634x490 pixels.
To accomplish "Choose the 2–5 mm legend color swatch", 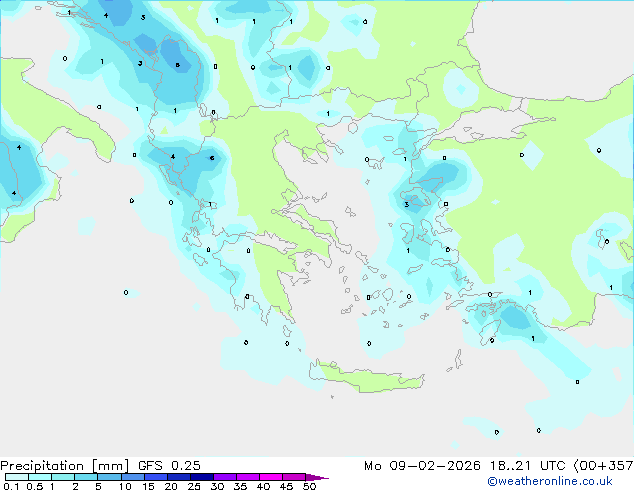I will (86, 477).
